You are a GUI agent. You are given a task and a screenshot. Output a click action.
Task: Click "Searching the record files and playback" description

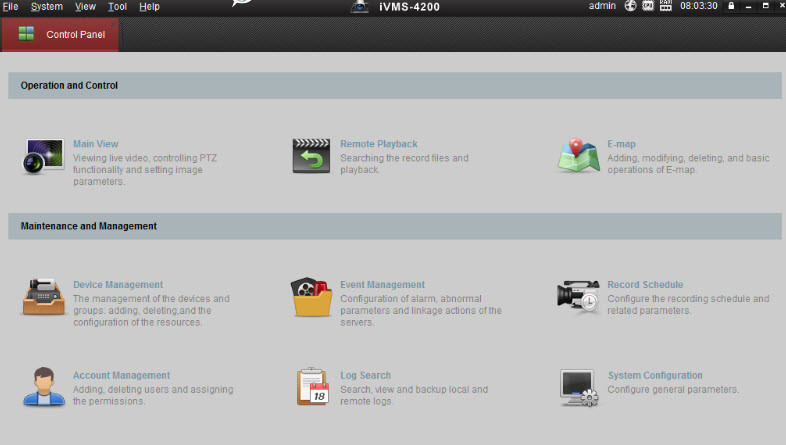coord(405,164)
